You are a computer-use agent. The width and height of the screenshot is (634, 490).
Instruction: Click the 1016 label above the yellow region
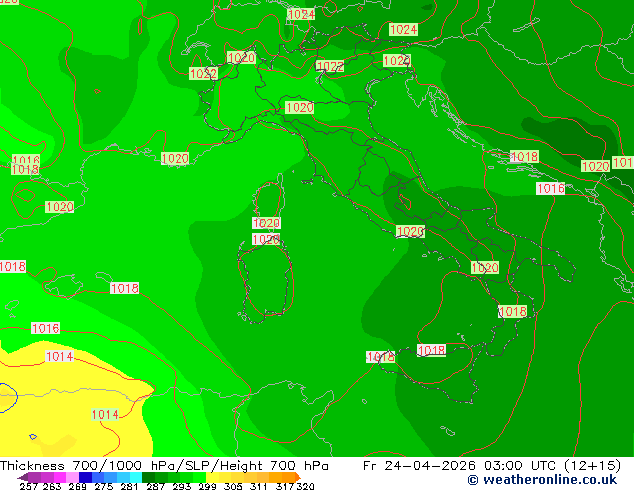click(x=45, y=328)
